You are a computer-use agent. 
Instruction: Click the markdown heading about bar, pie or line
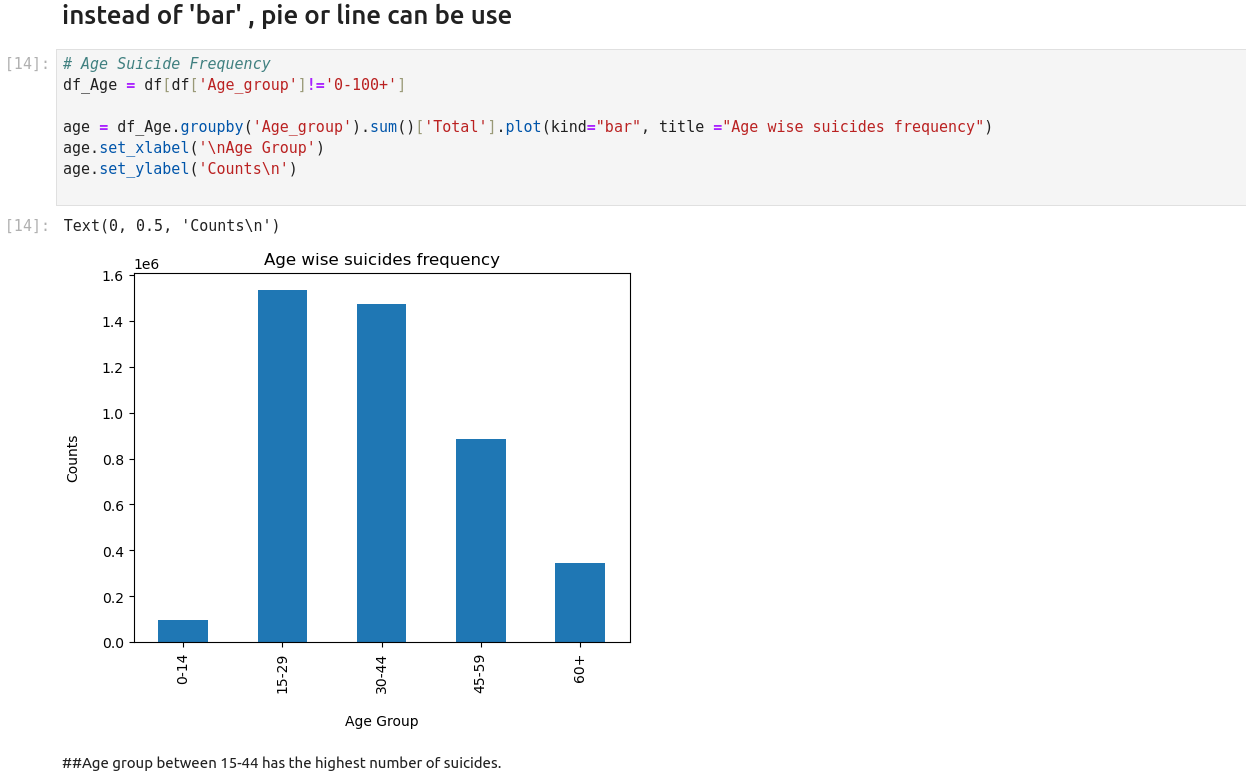tap(287, 16)
